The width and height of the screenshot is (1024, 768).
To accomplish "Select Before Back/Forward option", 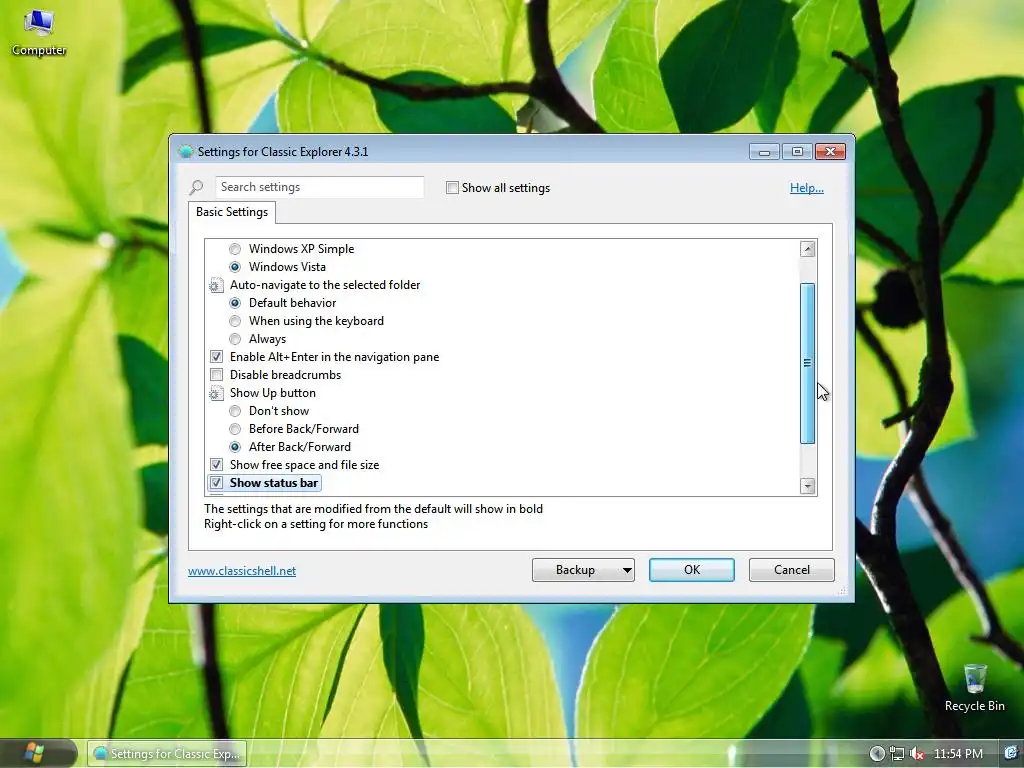I will 235,429.
